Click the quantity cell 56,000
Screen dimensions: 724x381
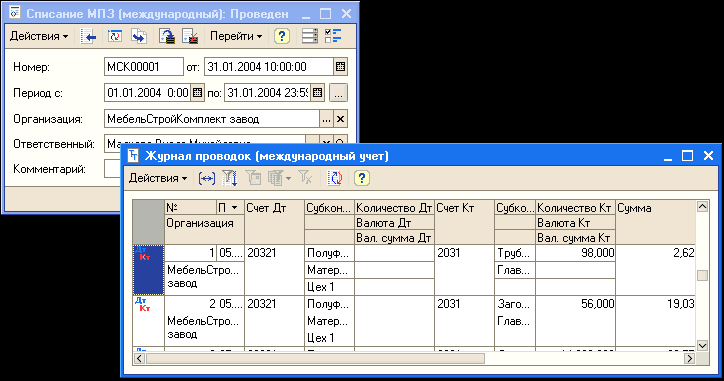click(x=575, y=303)
